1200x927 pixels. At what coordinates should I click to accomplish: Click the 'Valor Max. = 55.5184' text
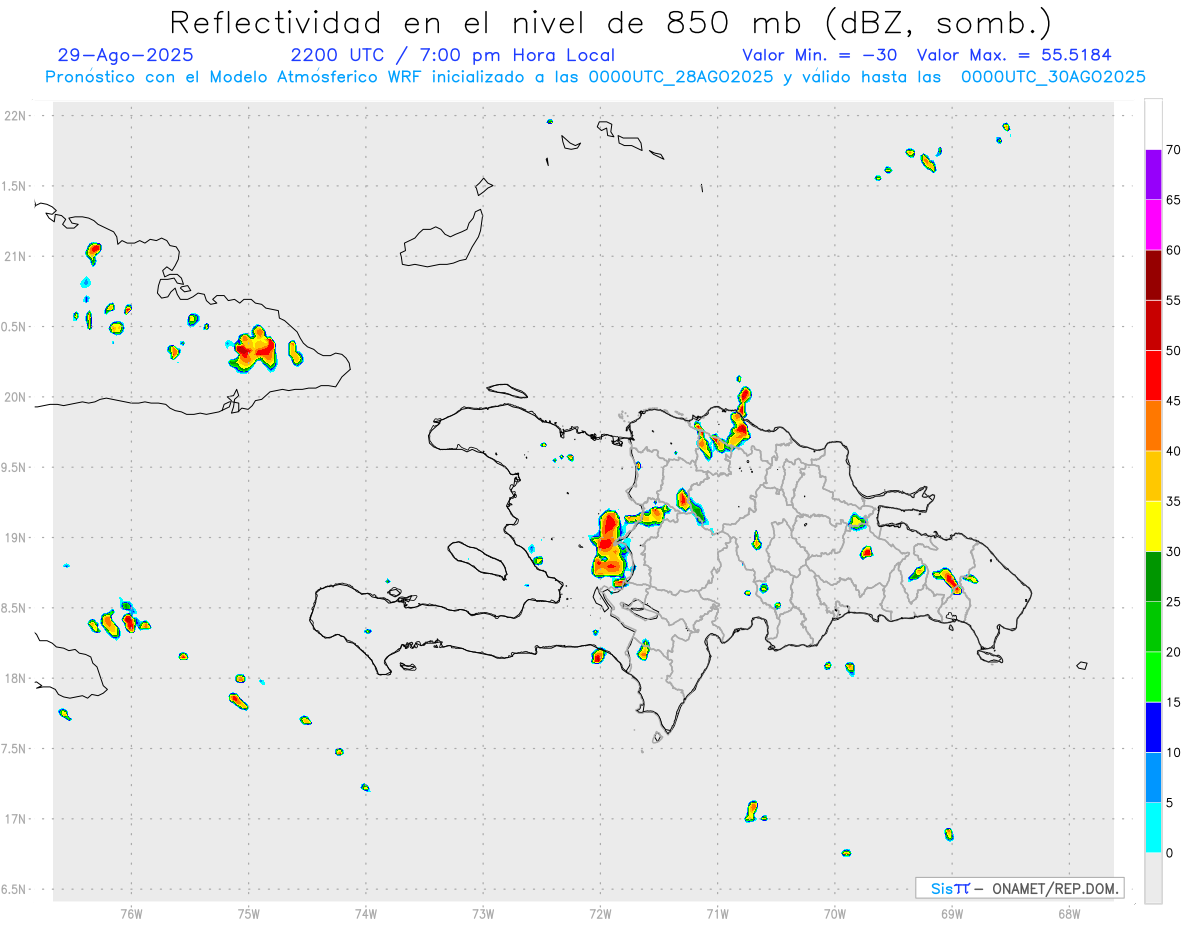(1014, 55)
